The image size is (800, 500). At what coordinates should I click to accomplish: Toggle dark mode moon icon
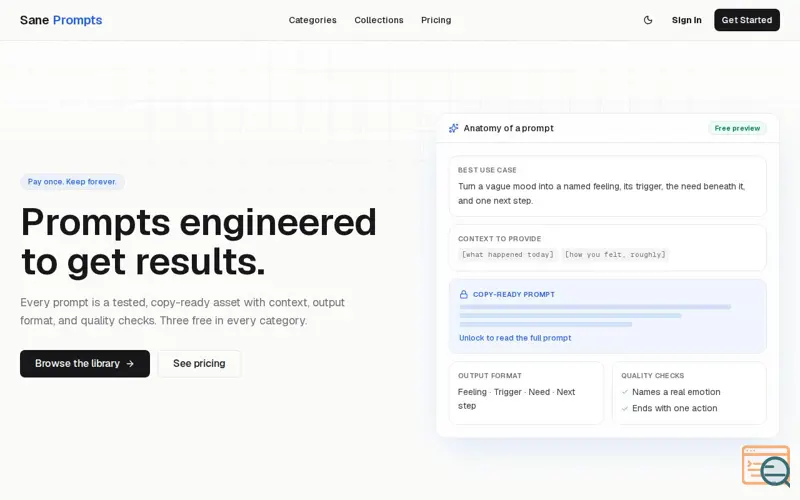[x=648, y=20]
